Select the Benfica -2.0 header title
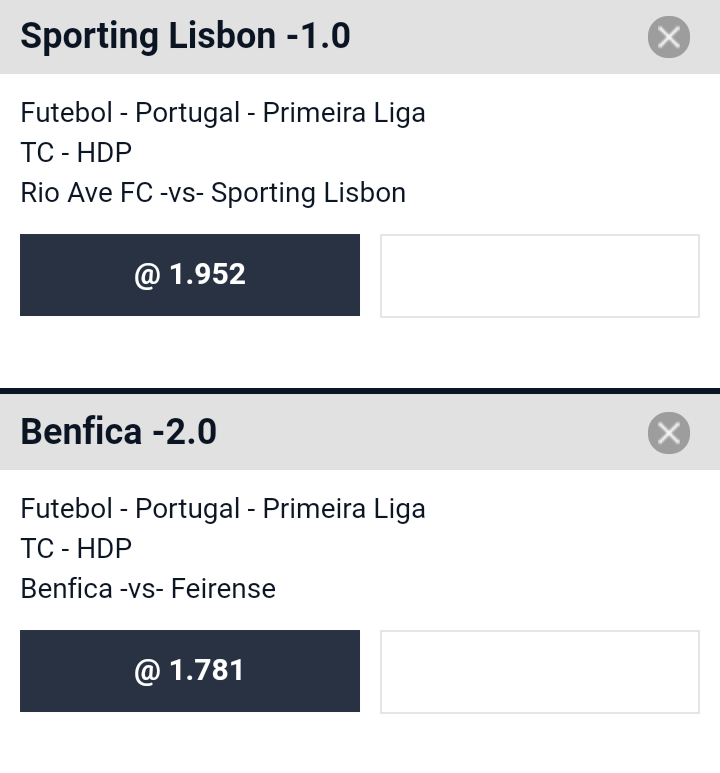Viewport: 720px width, 773px height. 118,432
